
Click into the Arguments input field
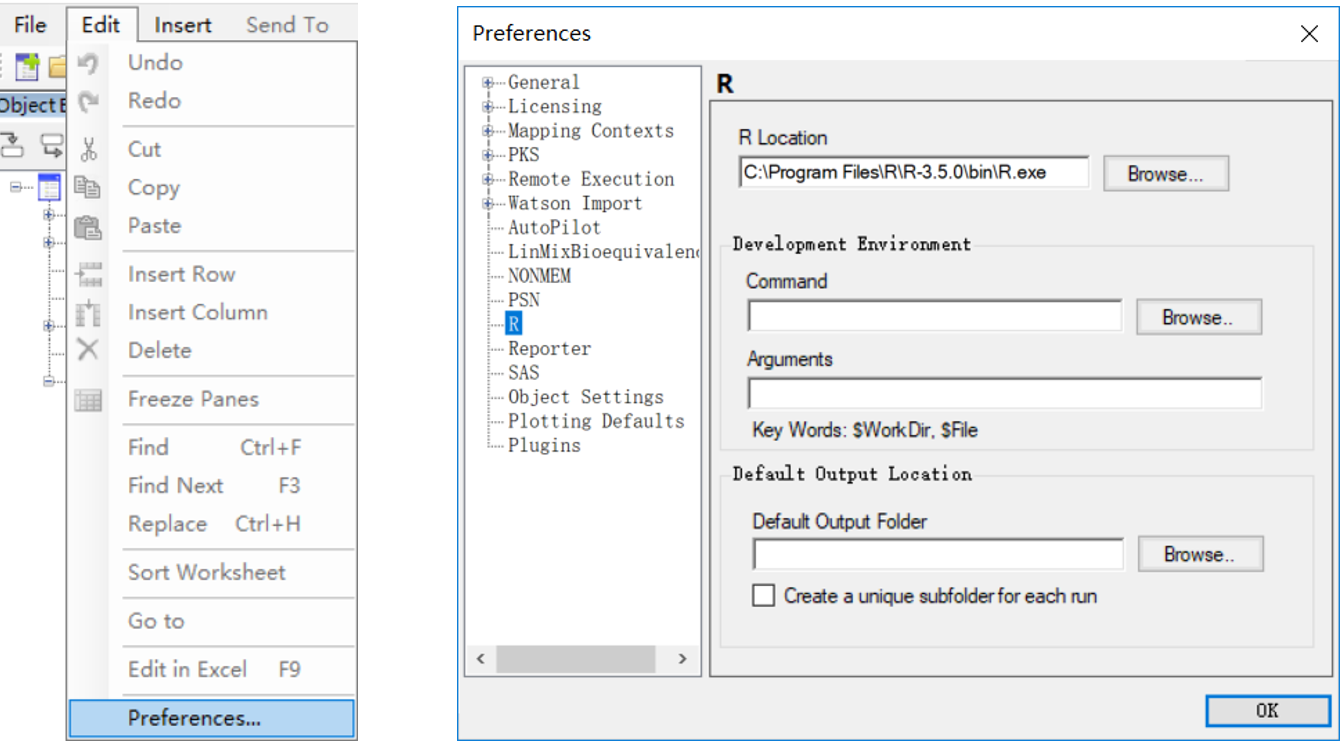point(1004,392)
